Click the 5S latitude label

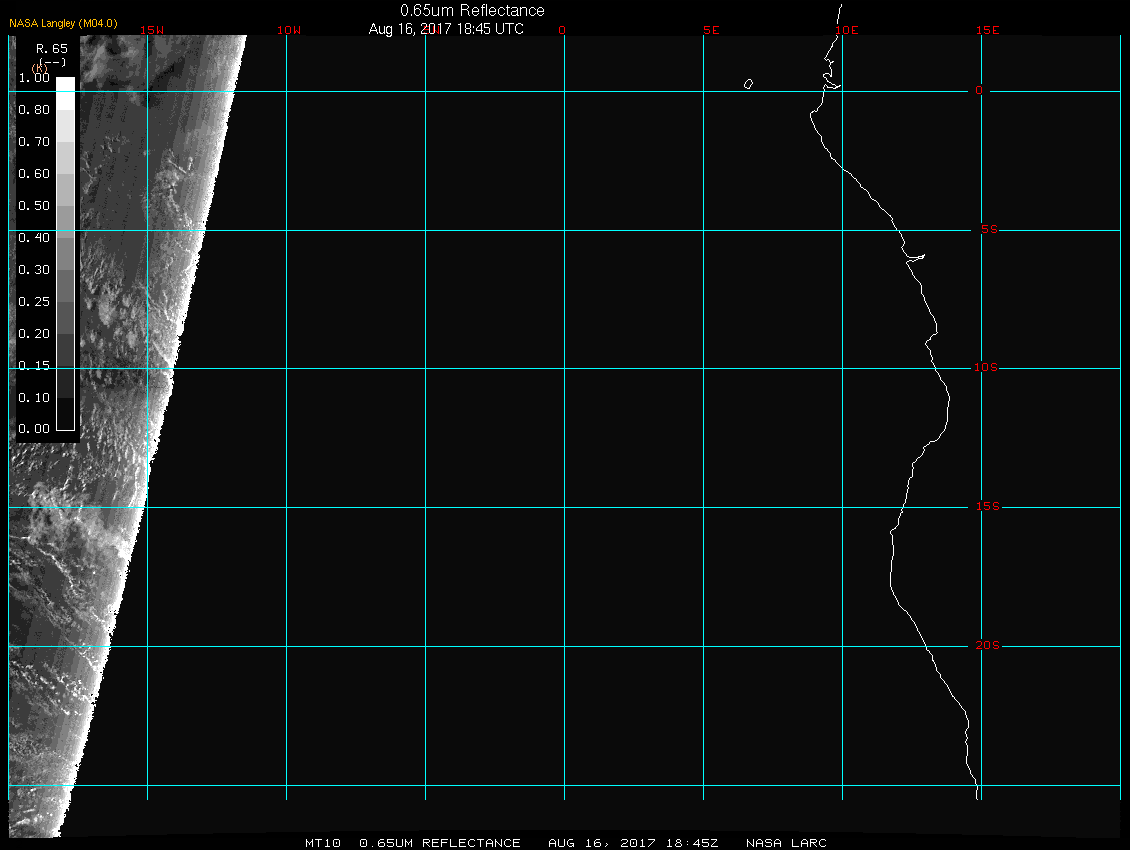pos(985,230)
